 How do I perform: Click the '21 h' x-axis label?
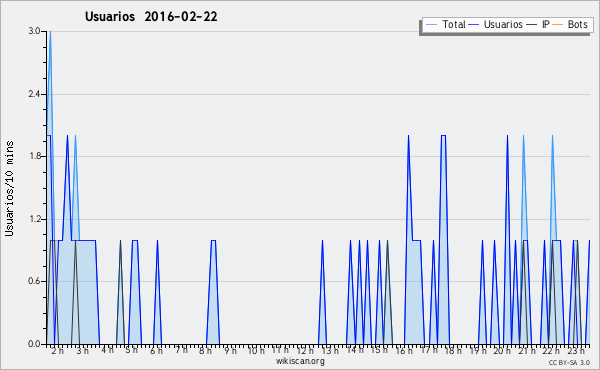(x=527, y=351)
